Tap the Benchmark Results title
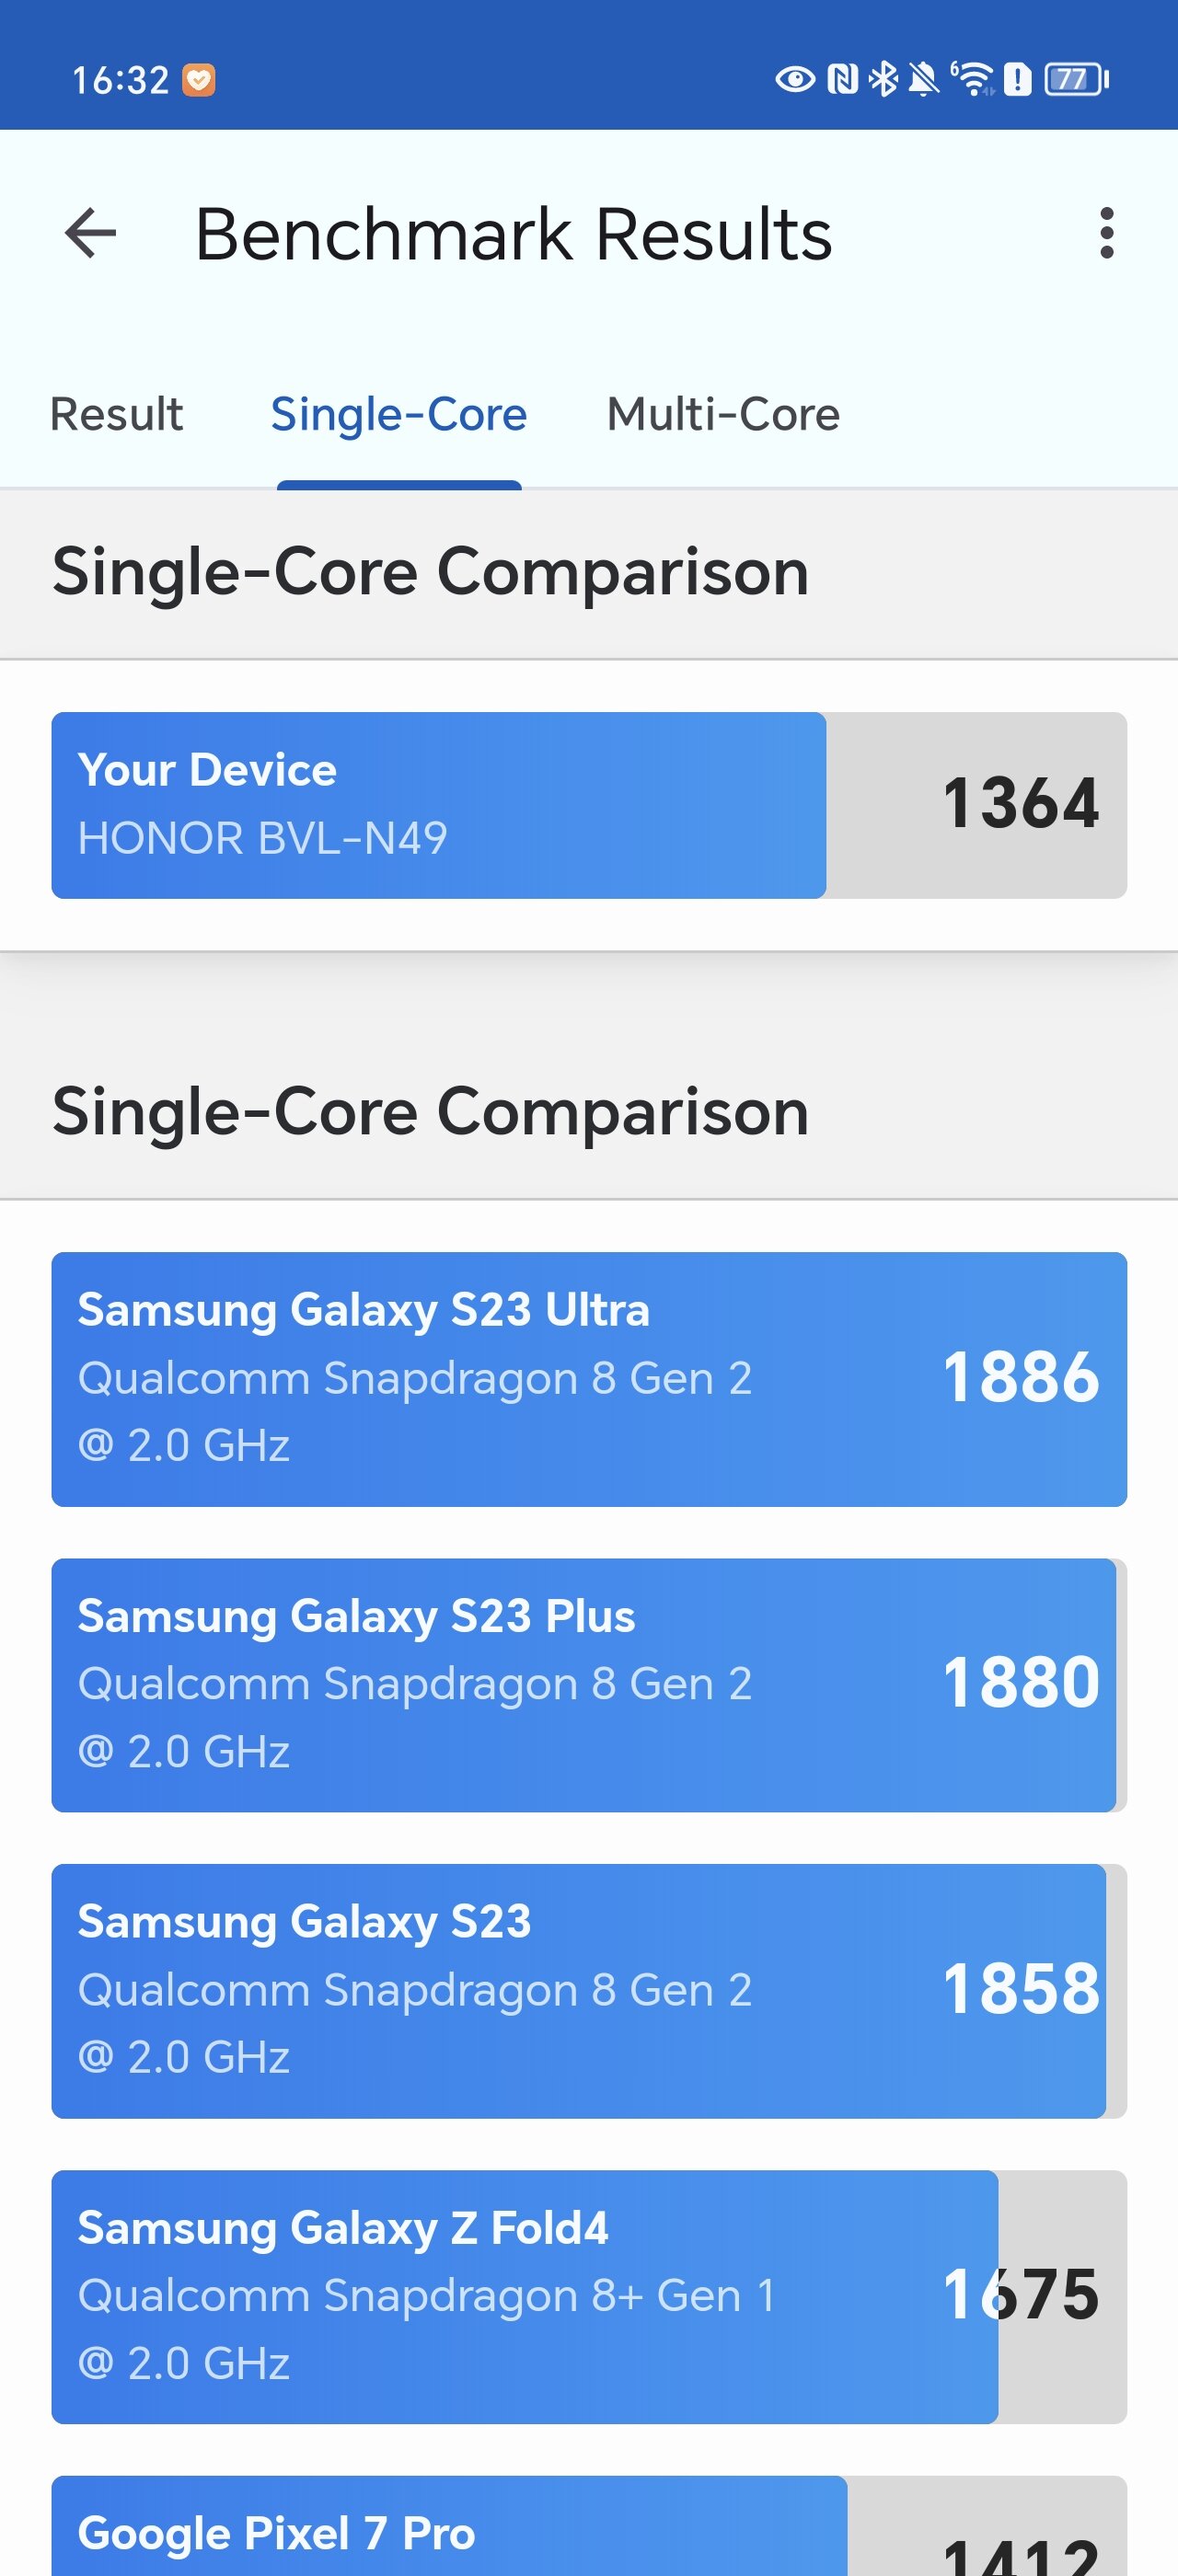 (513, 234)
